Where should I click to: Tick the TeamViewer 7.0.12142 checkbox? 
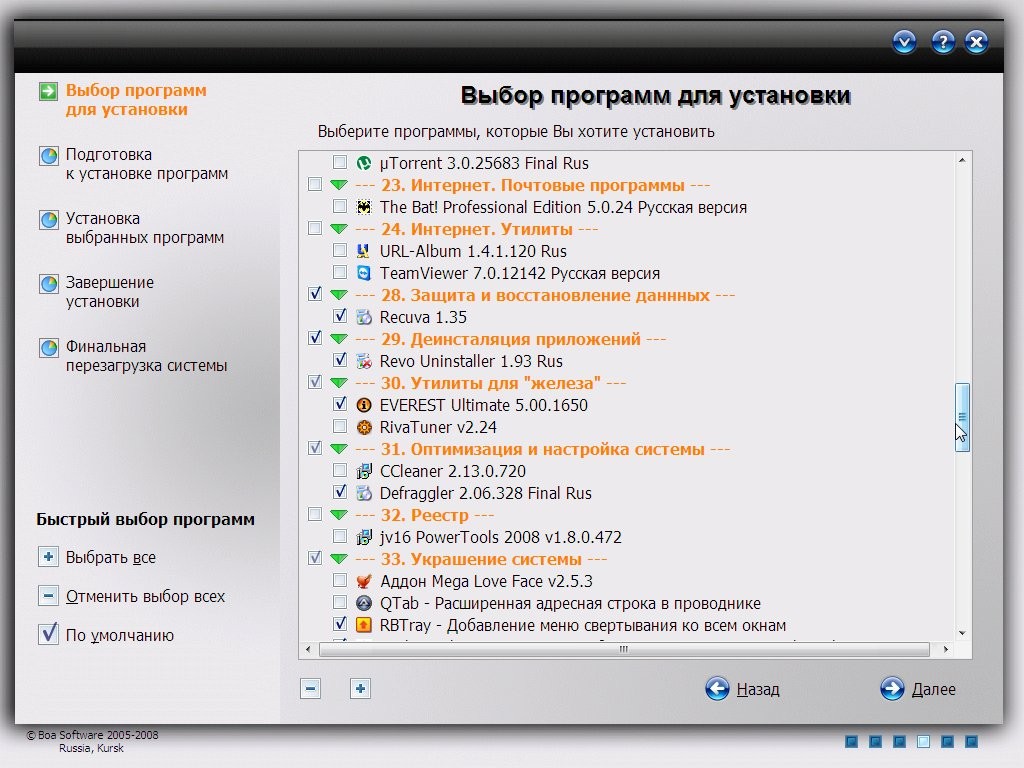coord(340,272)
